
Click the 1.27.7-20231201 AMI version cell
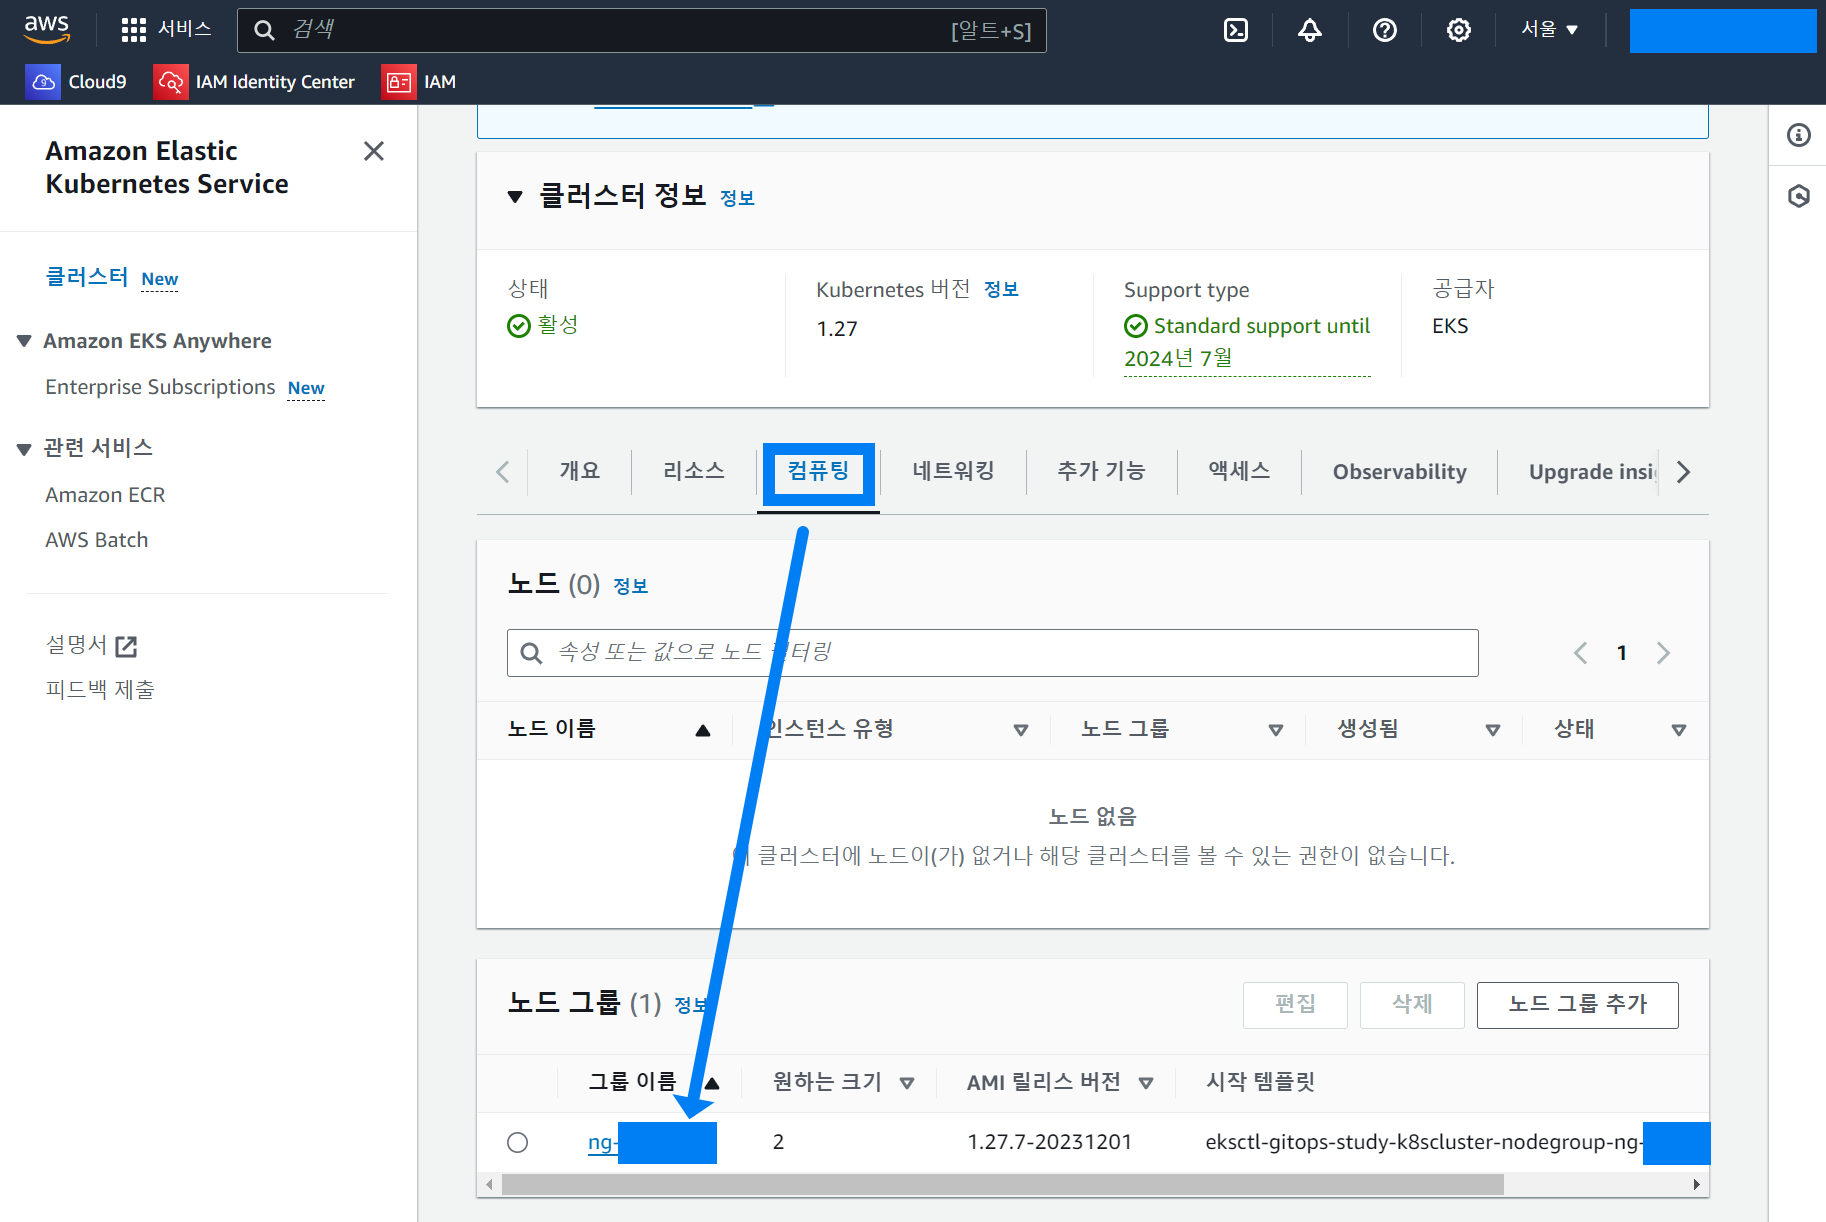click(x=1049, y=1142)
